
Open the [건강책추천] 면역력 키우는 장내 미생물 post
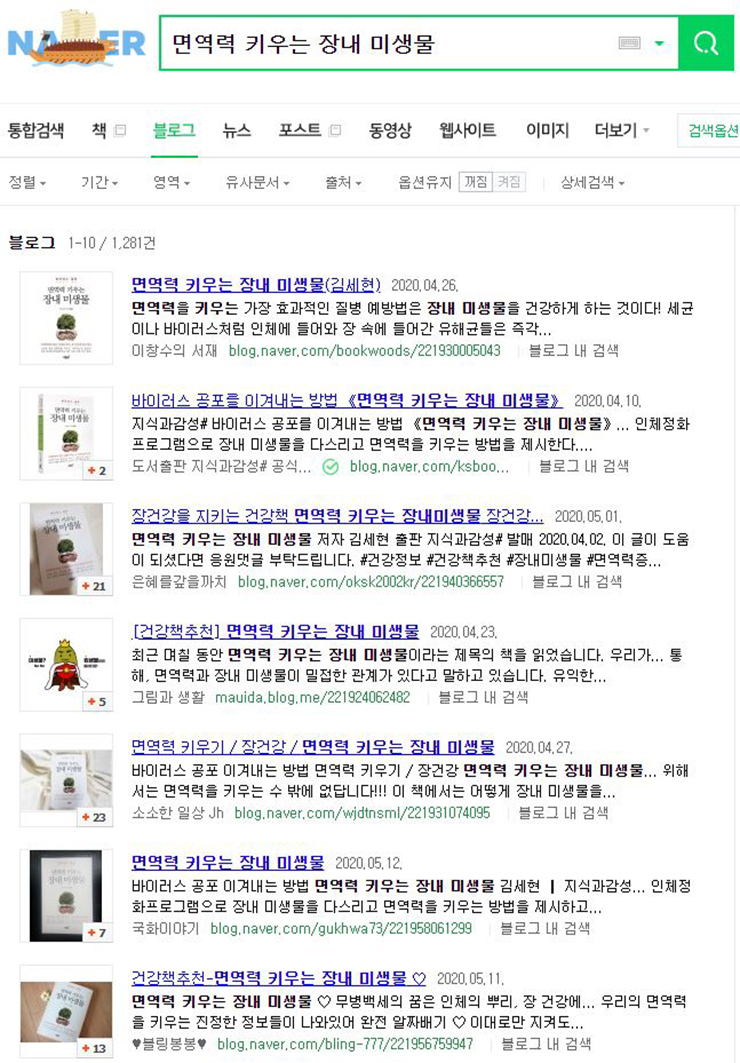point(275,631)
